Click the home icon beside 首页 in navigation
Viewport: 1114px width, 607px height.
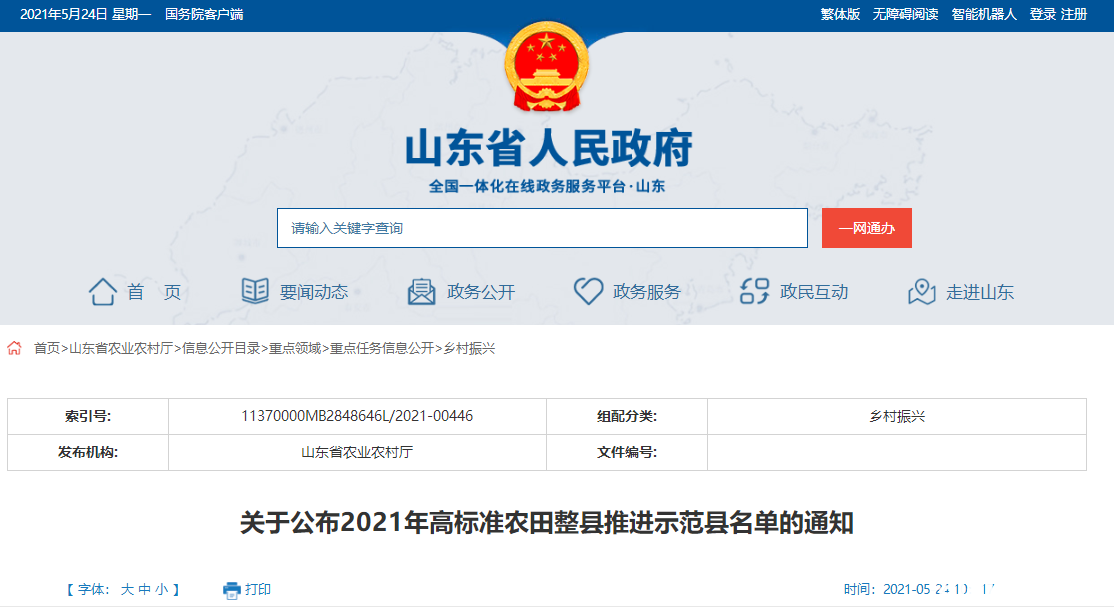click(x=102, y=291)
